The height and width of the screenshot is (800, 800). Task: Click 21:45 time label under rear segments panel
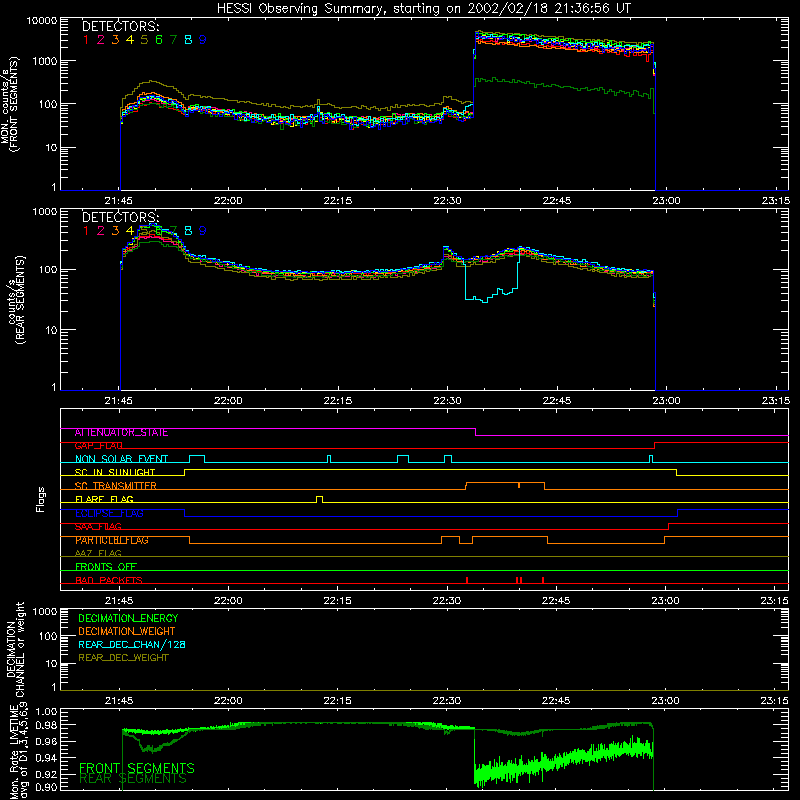point(118,401)
